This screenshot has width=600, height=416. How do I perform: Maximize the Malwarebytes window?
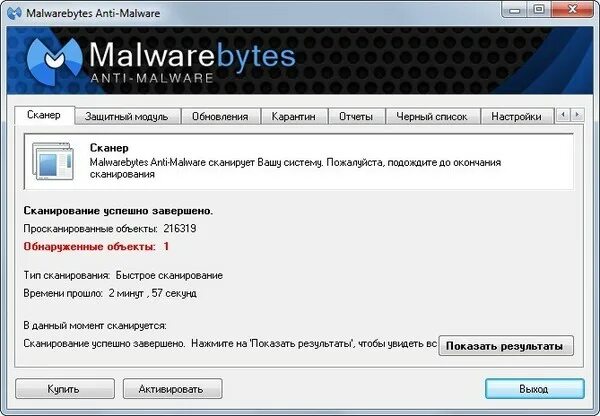pyautogui.click(x=539, y=9)
